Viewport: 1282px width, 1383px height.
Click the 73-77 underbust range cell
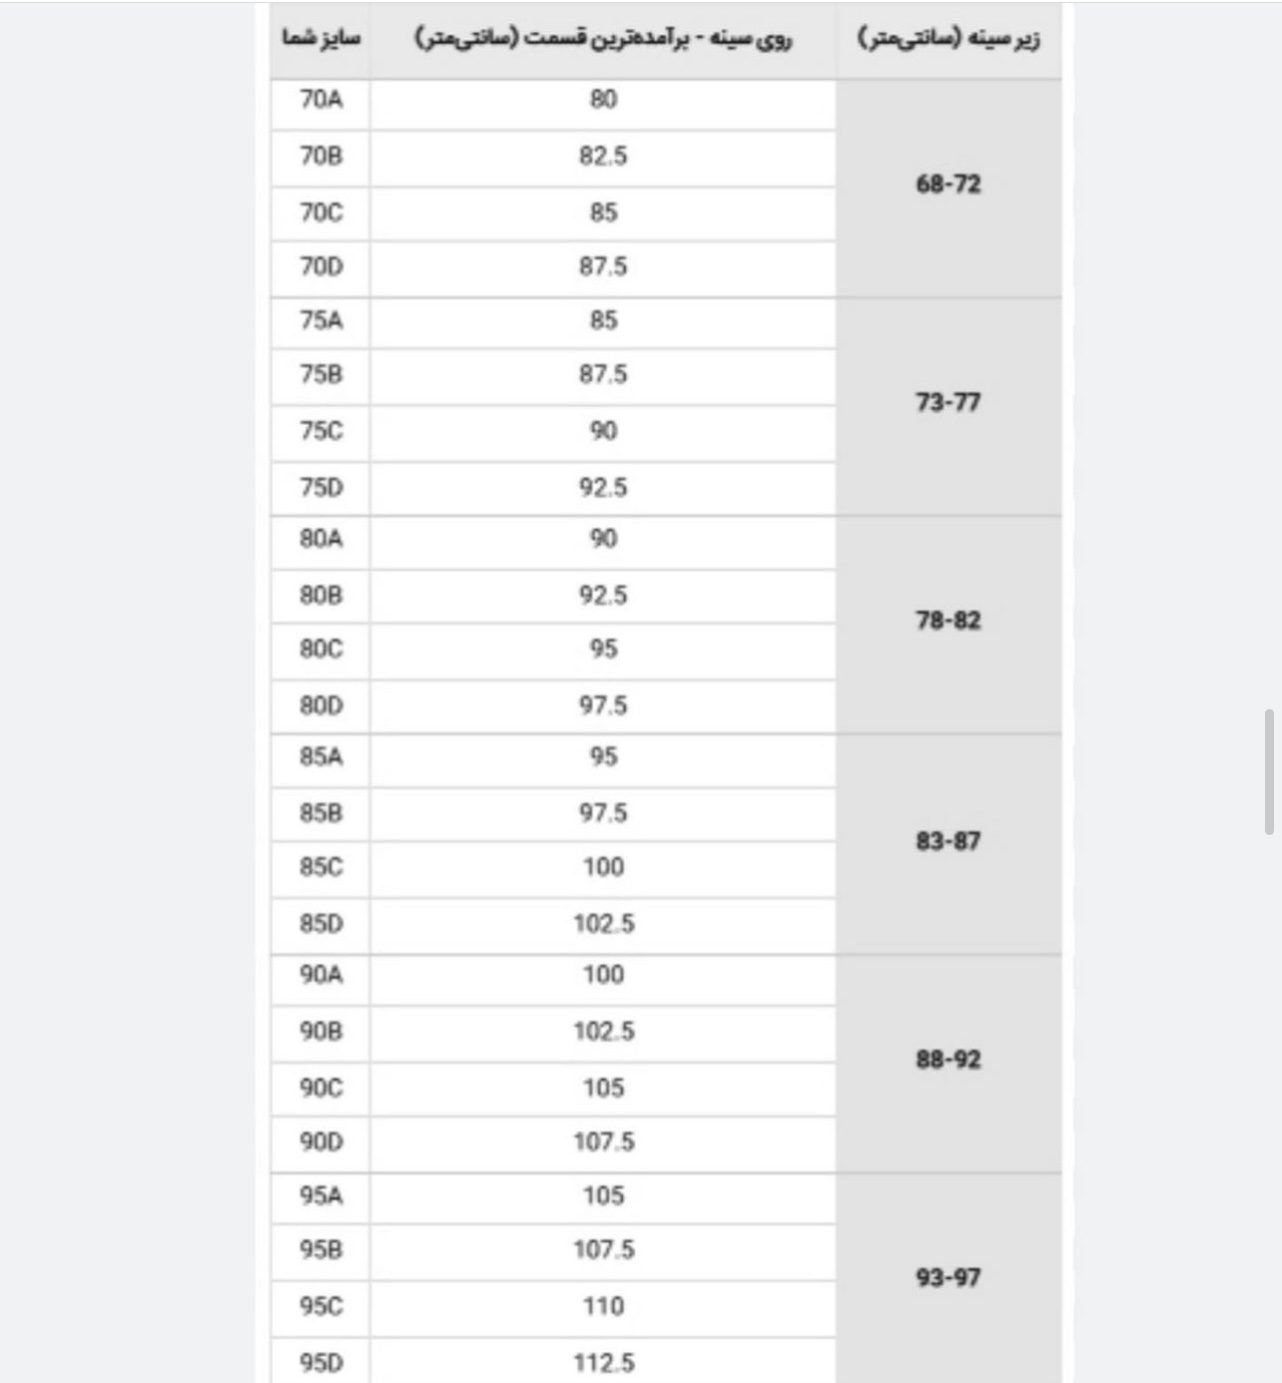948,403
